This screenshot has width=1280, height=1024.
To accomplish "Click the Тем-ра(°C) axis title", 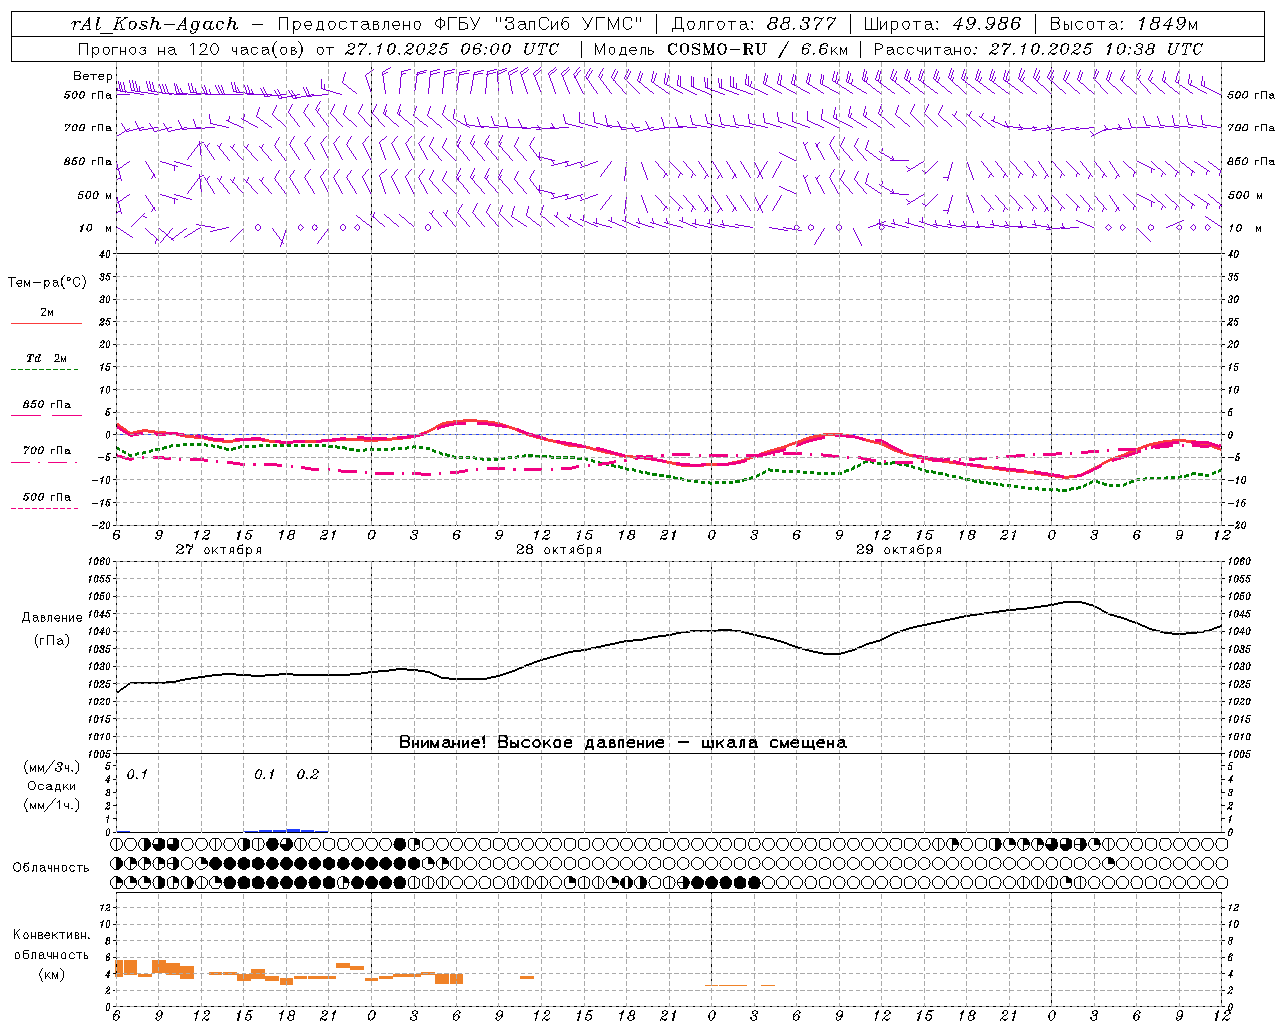I will coord(47,283).
